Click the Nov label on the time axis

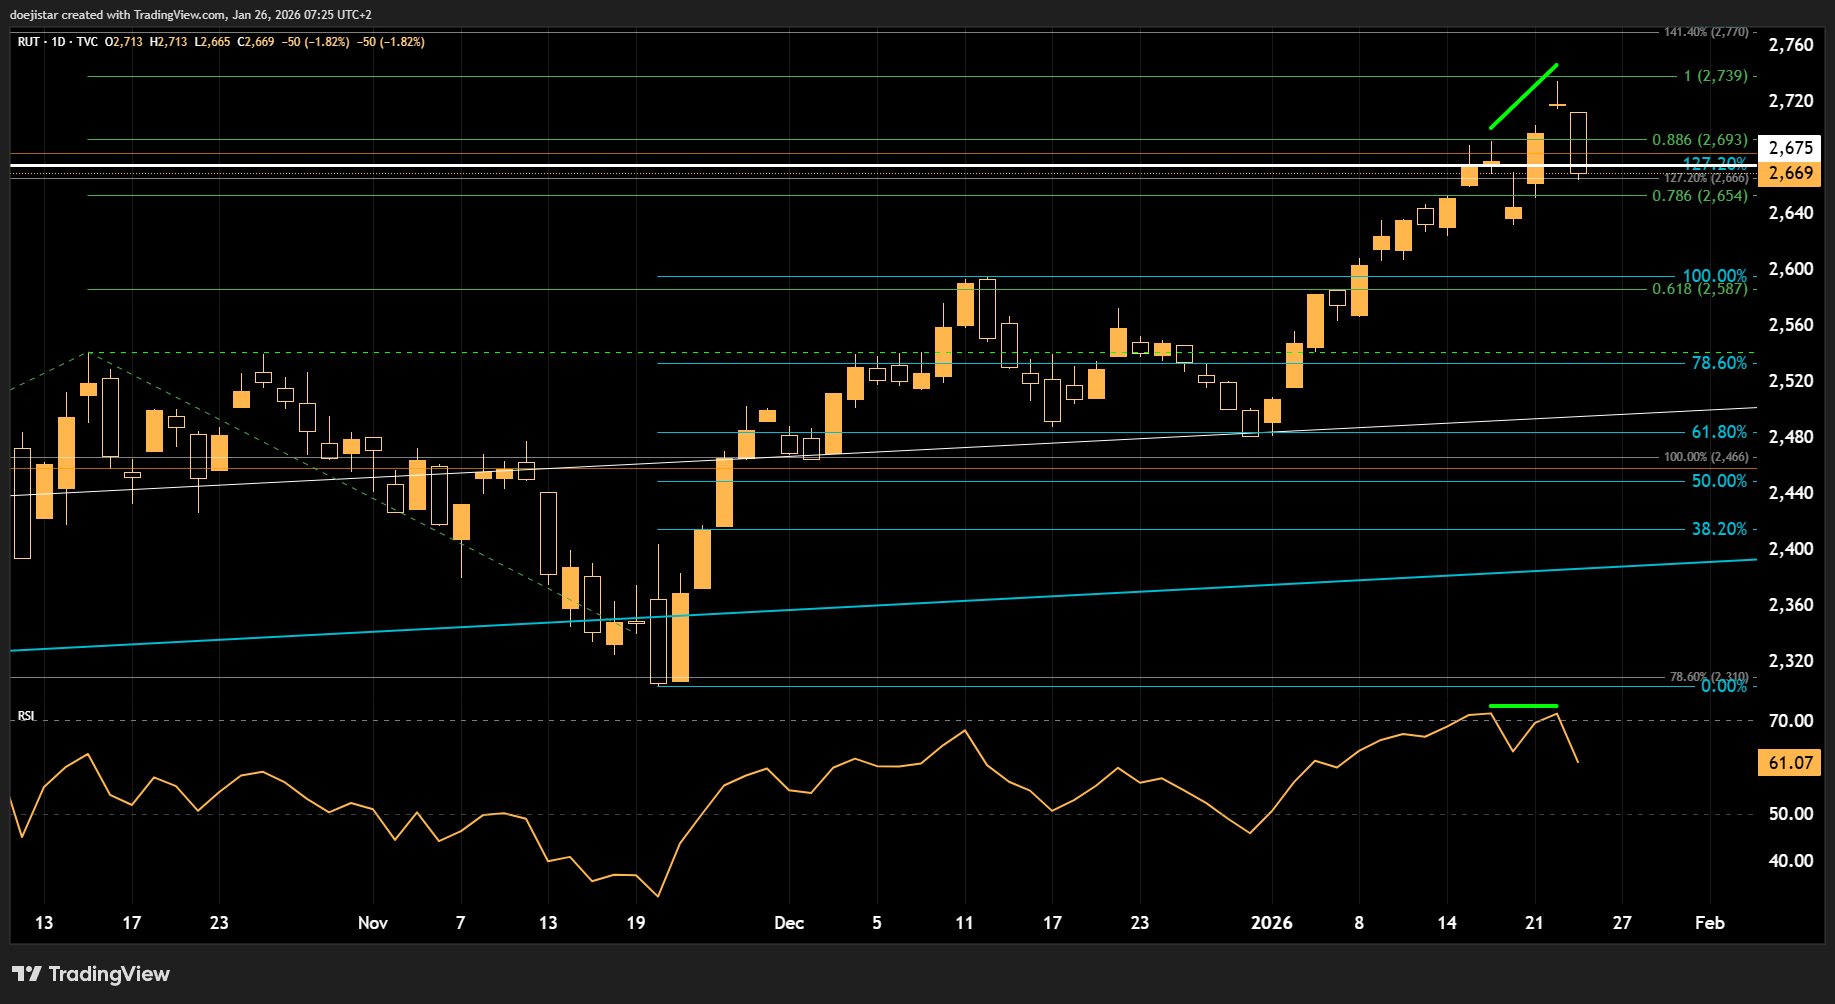[372, 923]
